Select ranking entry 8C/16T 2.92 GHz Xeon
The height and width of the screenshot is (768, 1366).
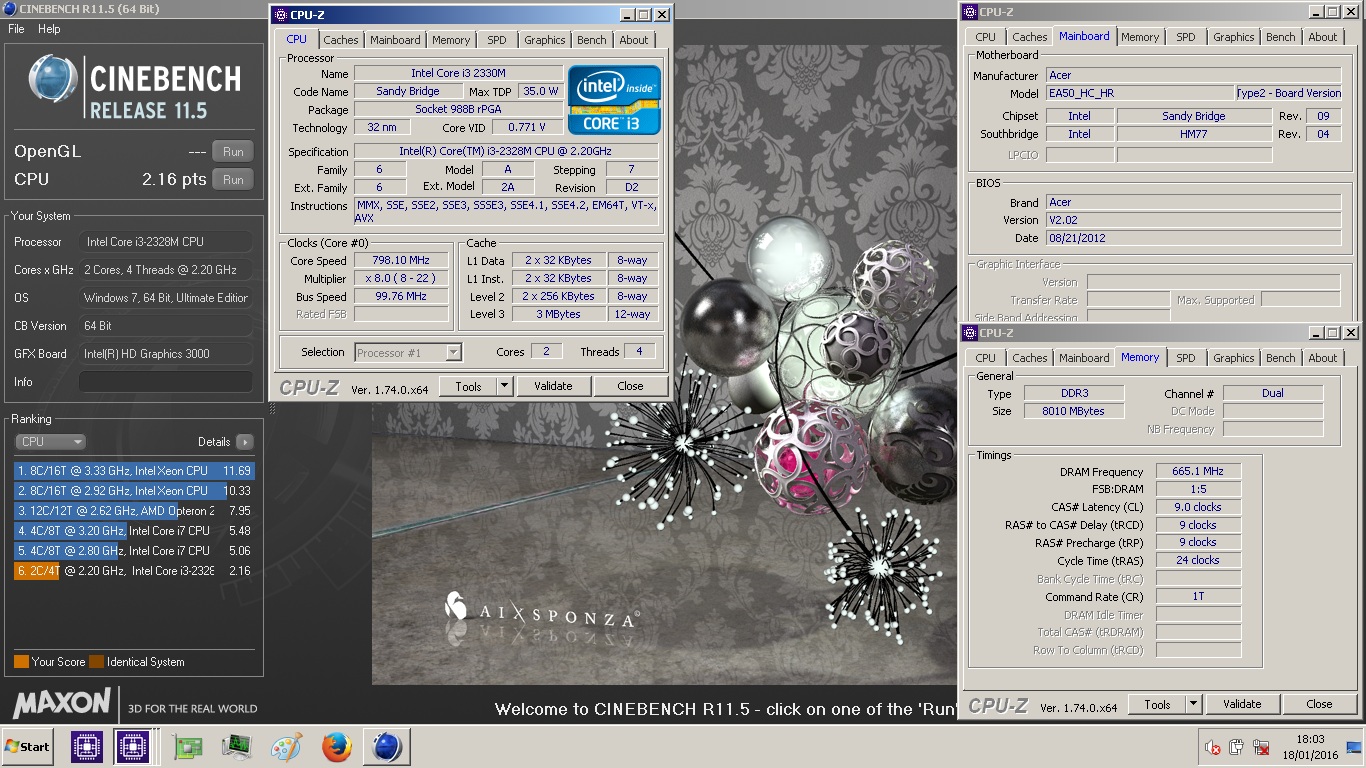pyautogui.click(x=134, y=491)
